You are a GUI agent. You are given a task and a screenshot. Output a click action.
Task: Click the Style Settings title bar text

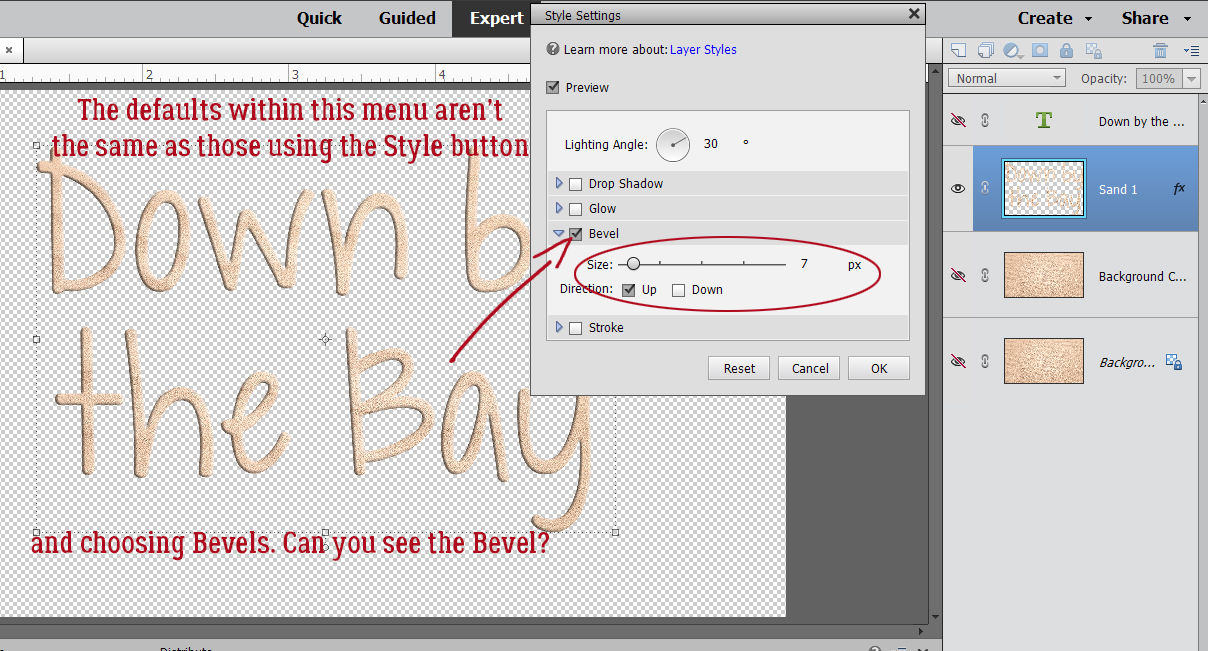coord(582,15)
